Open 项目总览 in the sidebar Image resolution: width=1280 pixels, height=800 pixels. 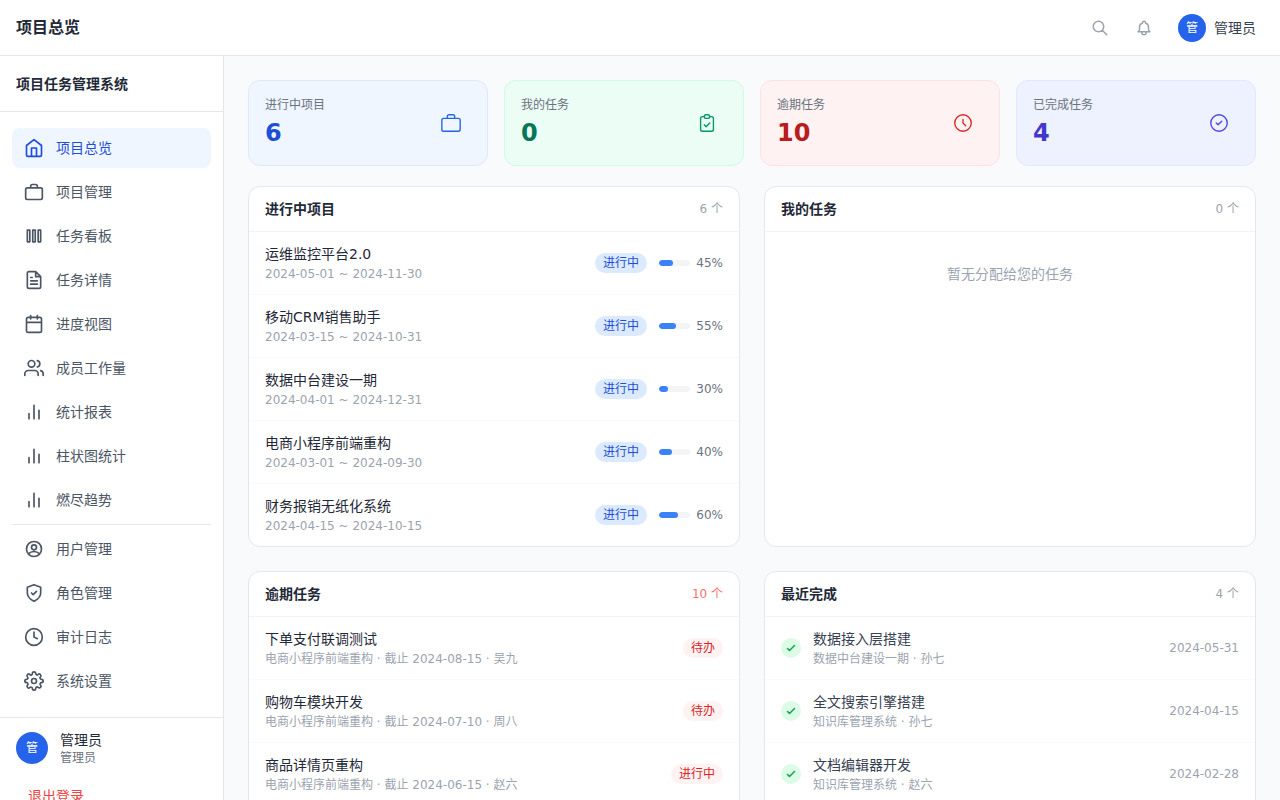point(111,148)
